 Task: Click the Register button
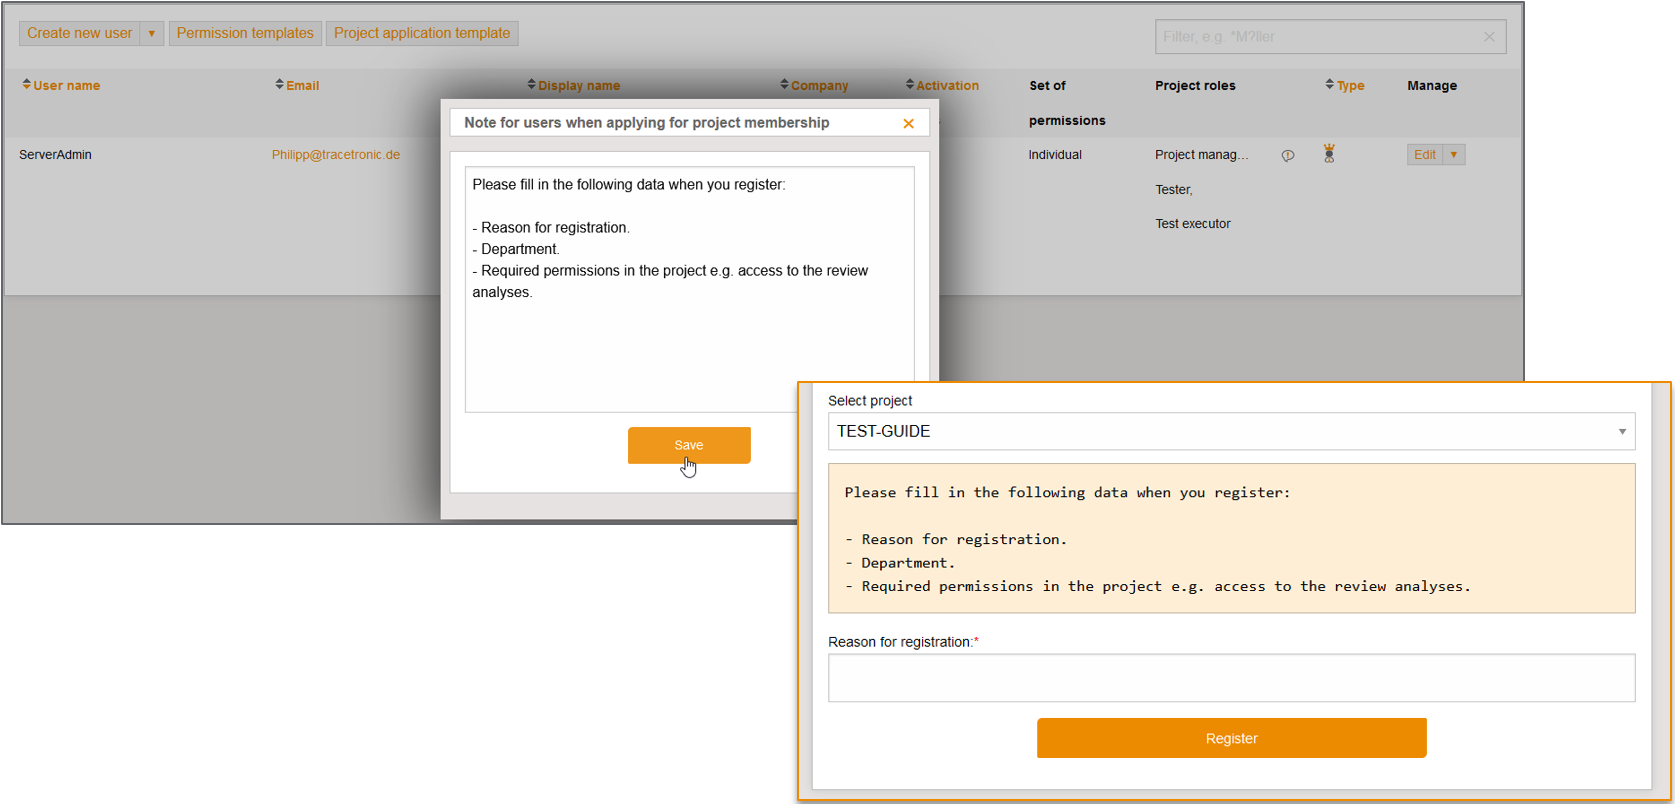click(x=1231, y=738)
